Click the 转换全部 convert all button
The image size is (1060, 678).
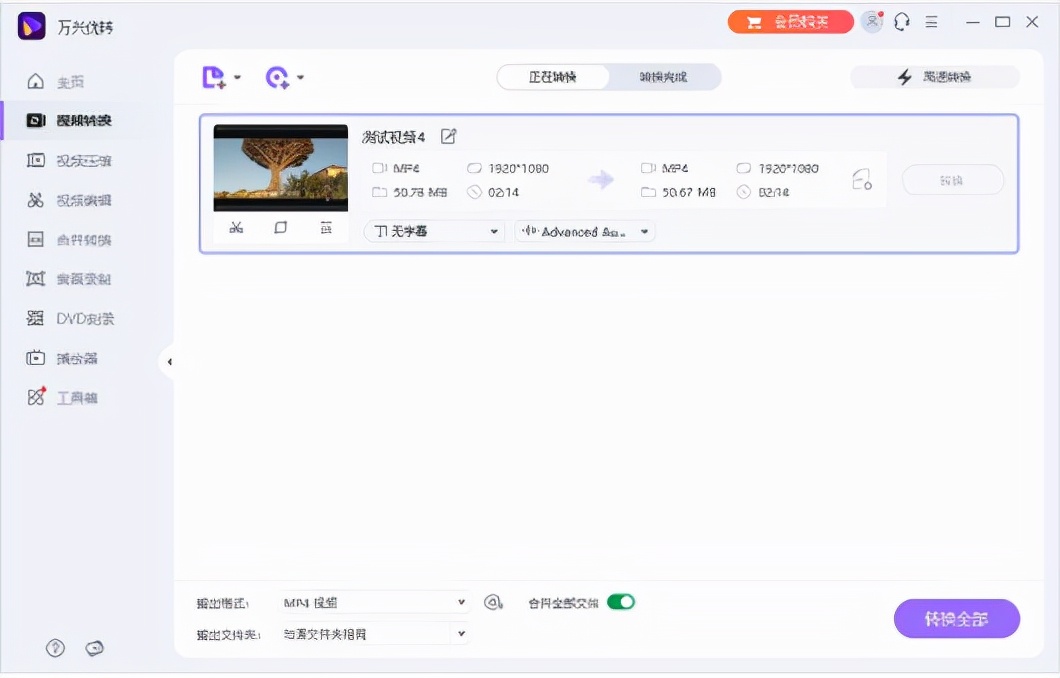click(956, 618)
